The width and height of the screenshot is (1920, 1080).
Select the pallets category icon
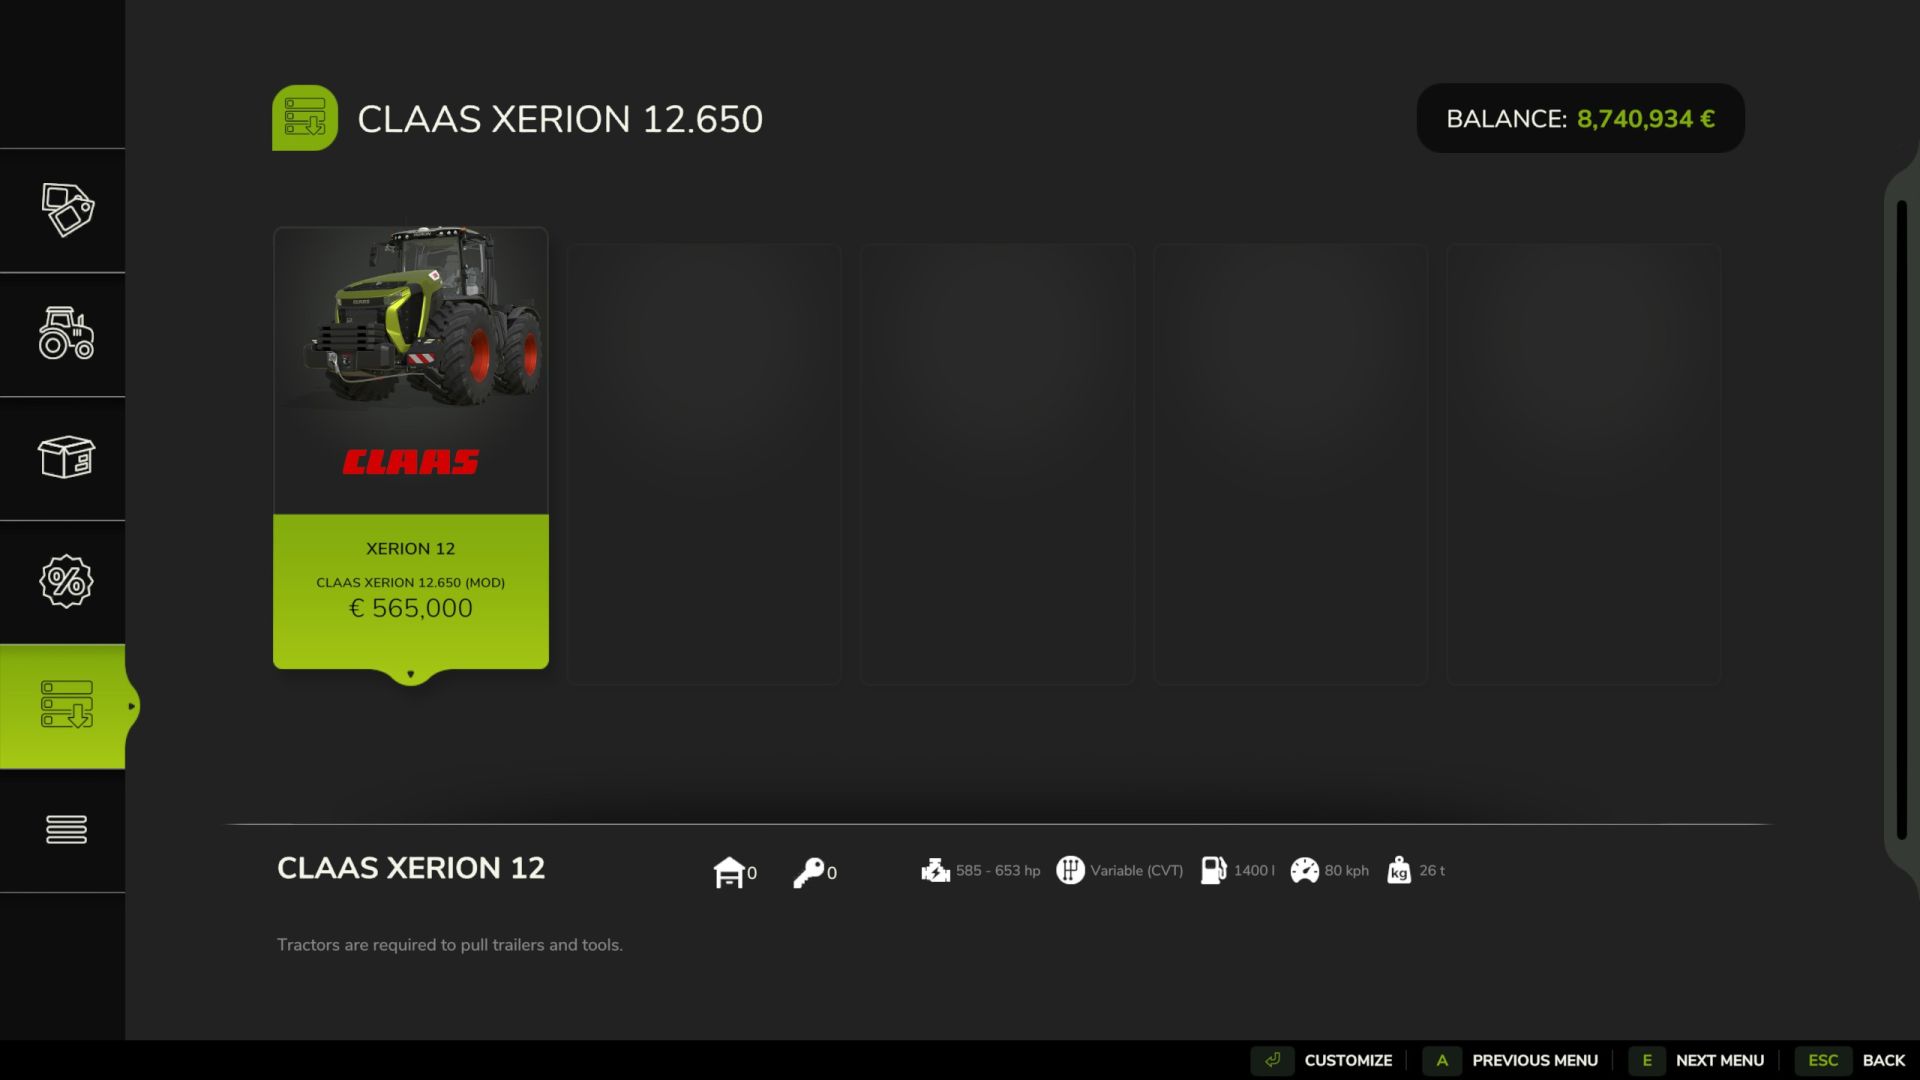[x=65, y=459]
